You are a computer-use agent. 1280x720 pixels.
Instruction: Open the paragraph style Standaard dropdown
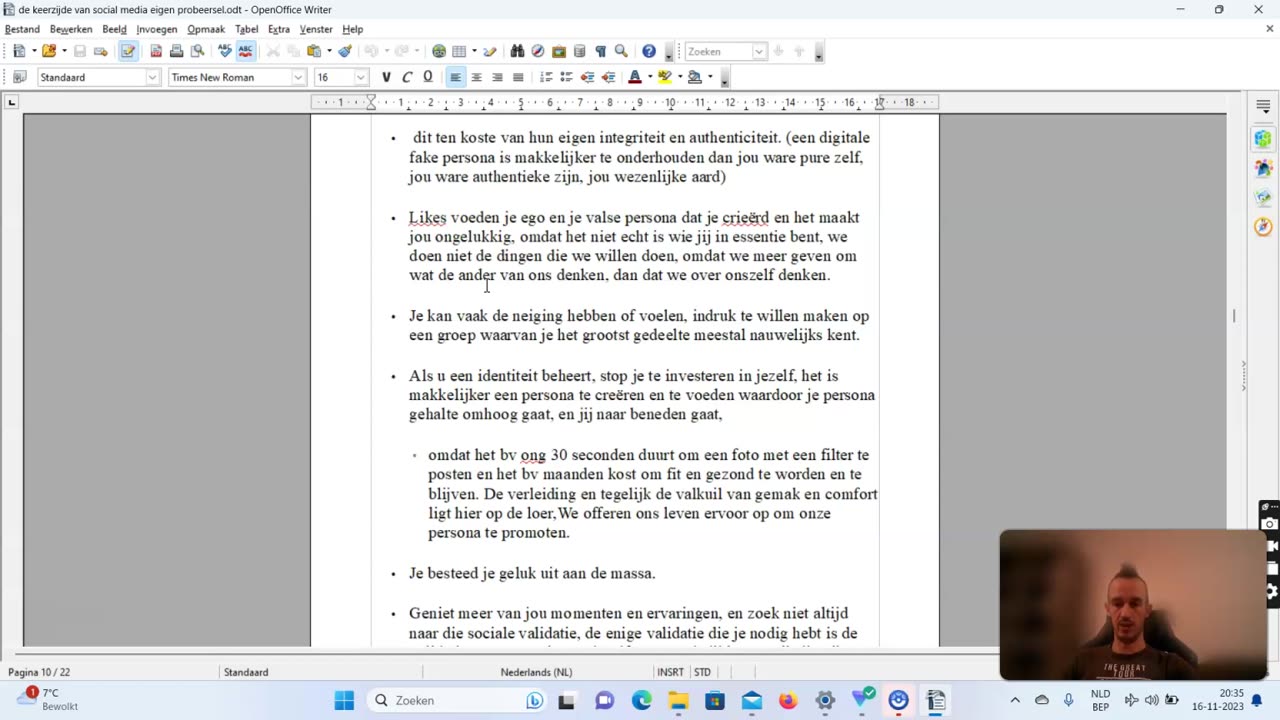tap(152, 77)
